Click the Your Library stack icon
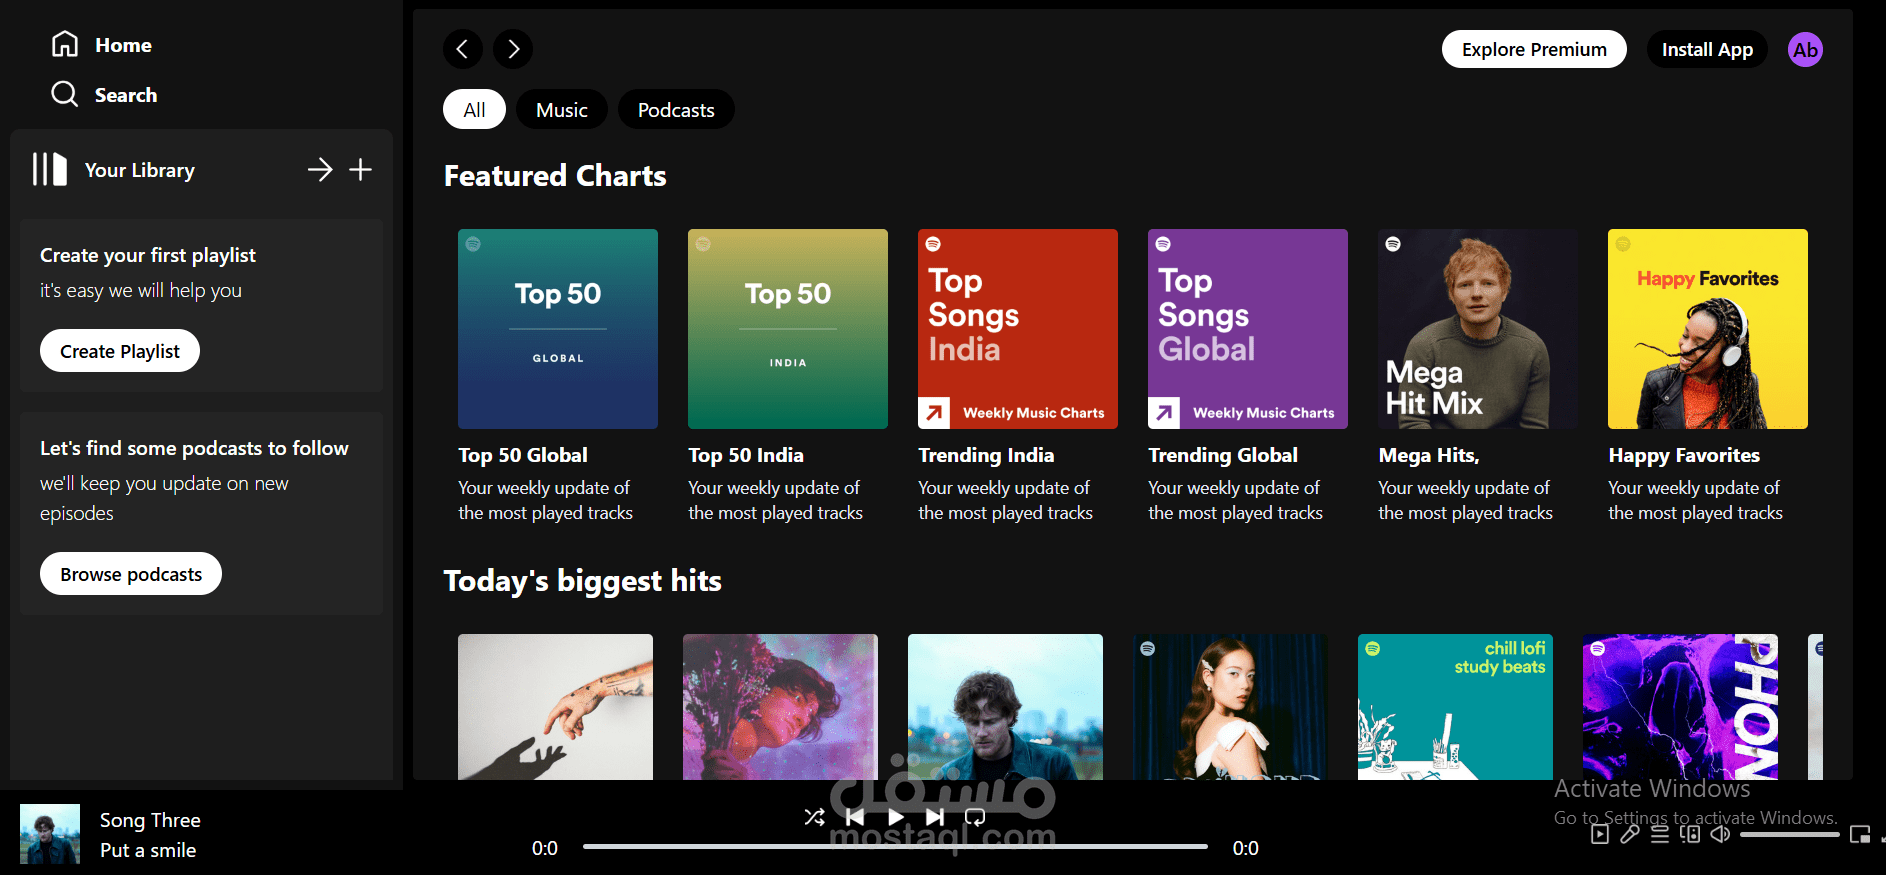The height and width of the screenshot is (875, 1886). pos(49,169)
